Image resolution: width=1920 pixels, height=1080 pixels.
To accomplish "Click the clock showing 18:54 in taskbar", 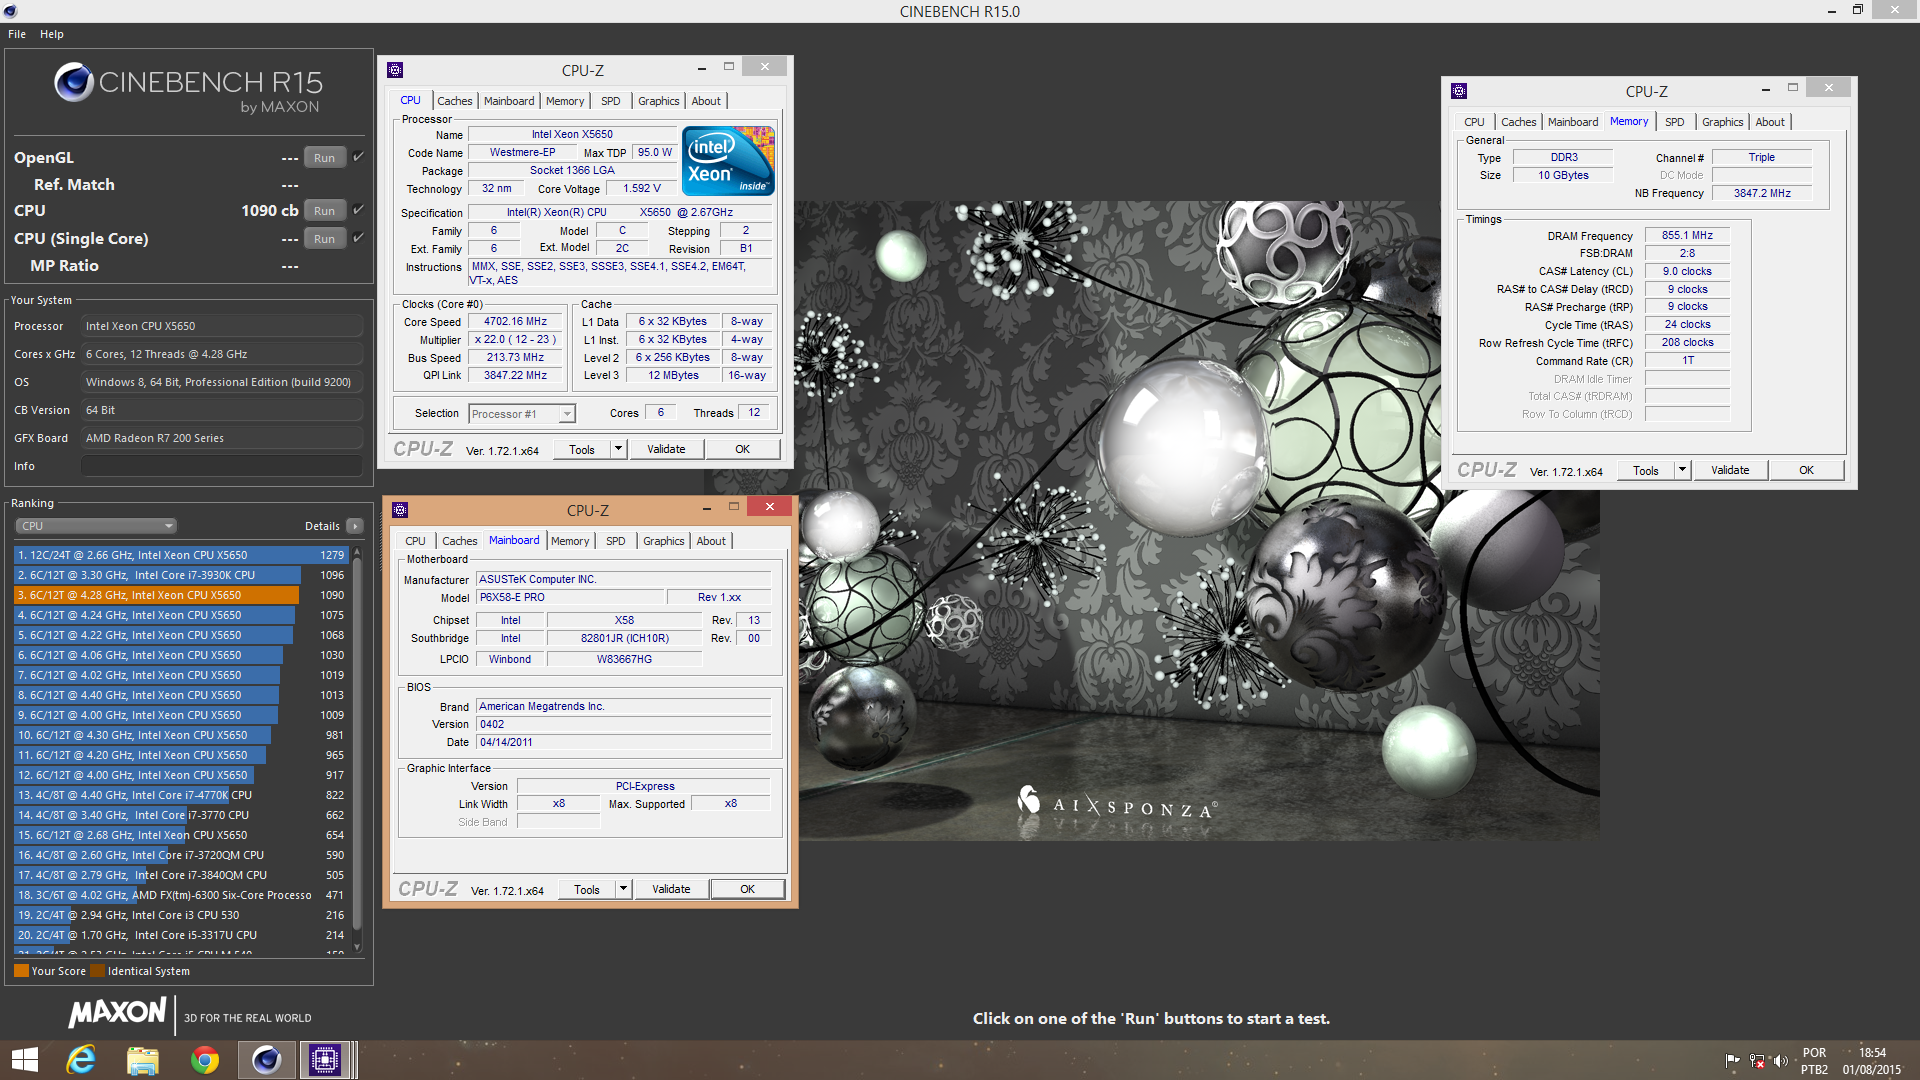I will (x=1872, y=1052).
